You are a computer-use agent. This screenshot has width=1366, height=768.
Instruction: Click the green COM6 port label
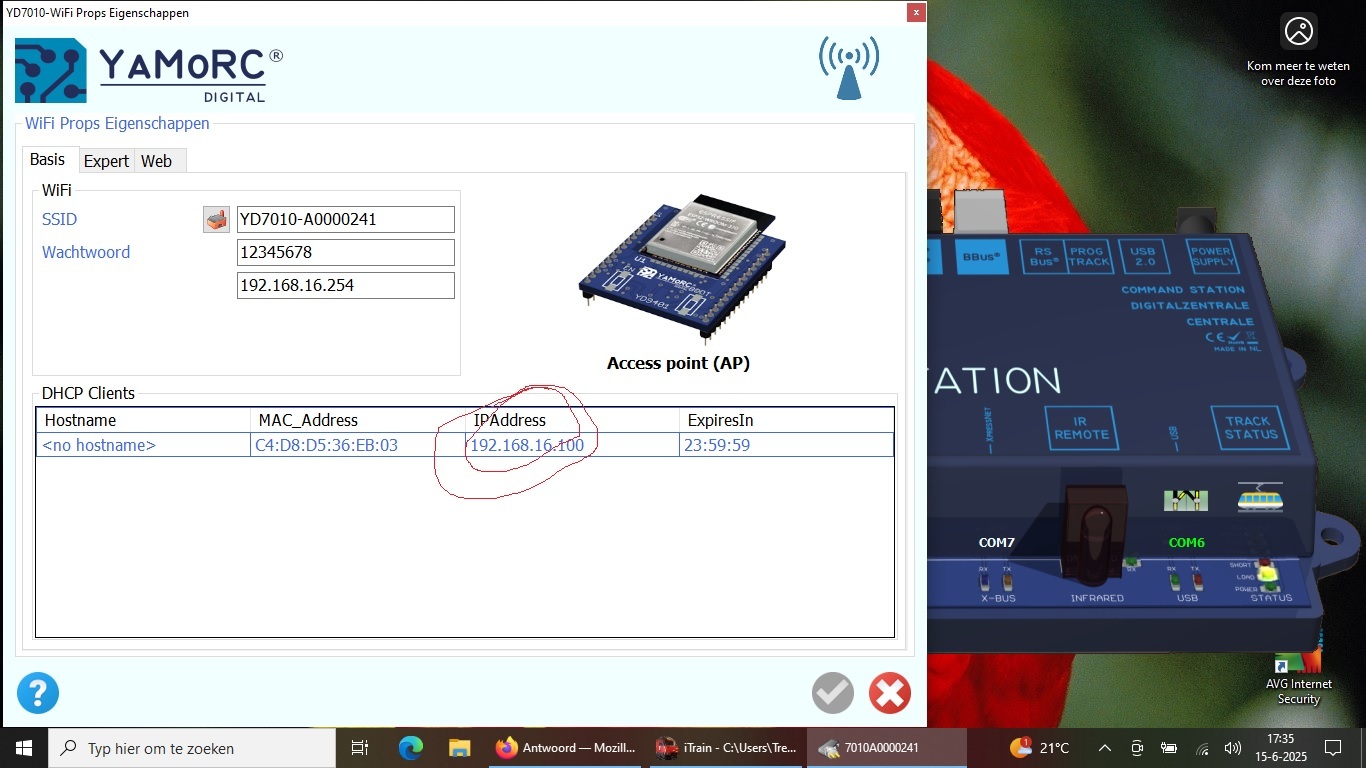tap(1187, 543)
